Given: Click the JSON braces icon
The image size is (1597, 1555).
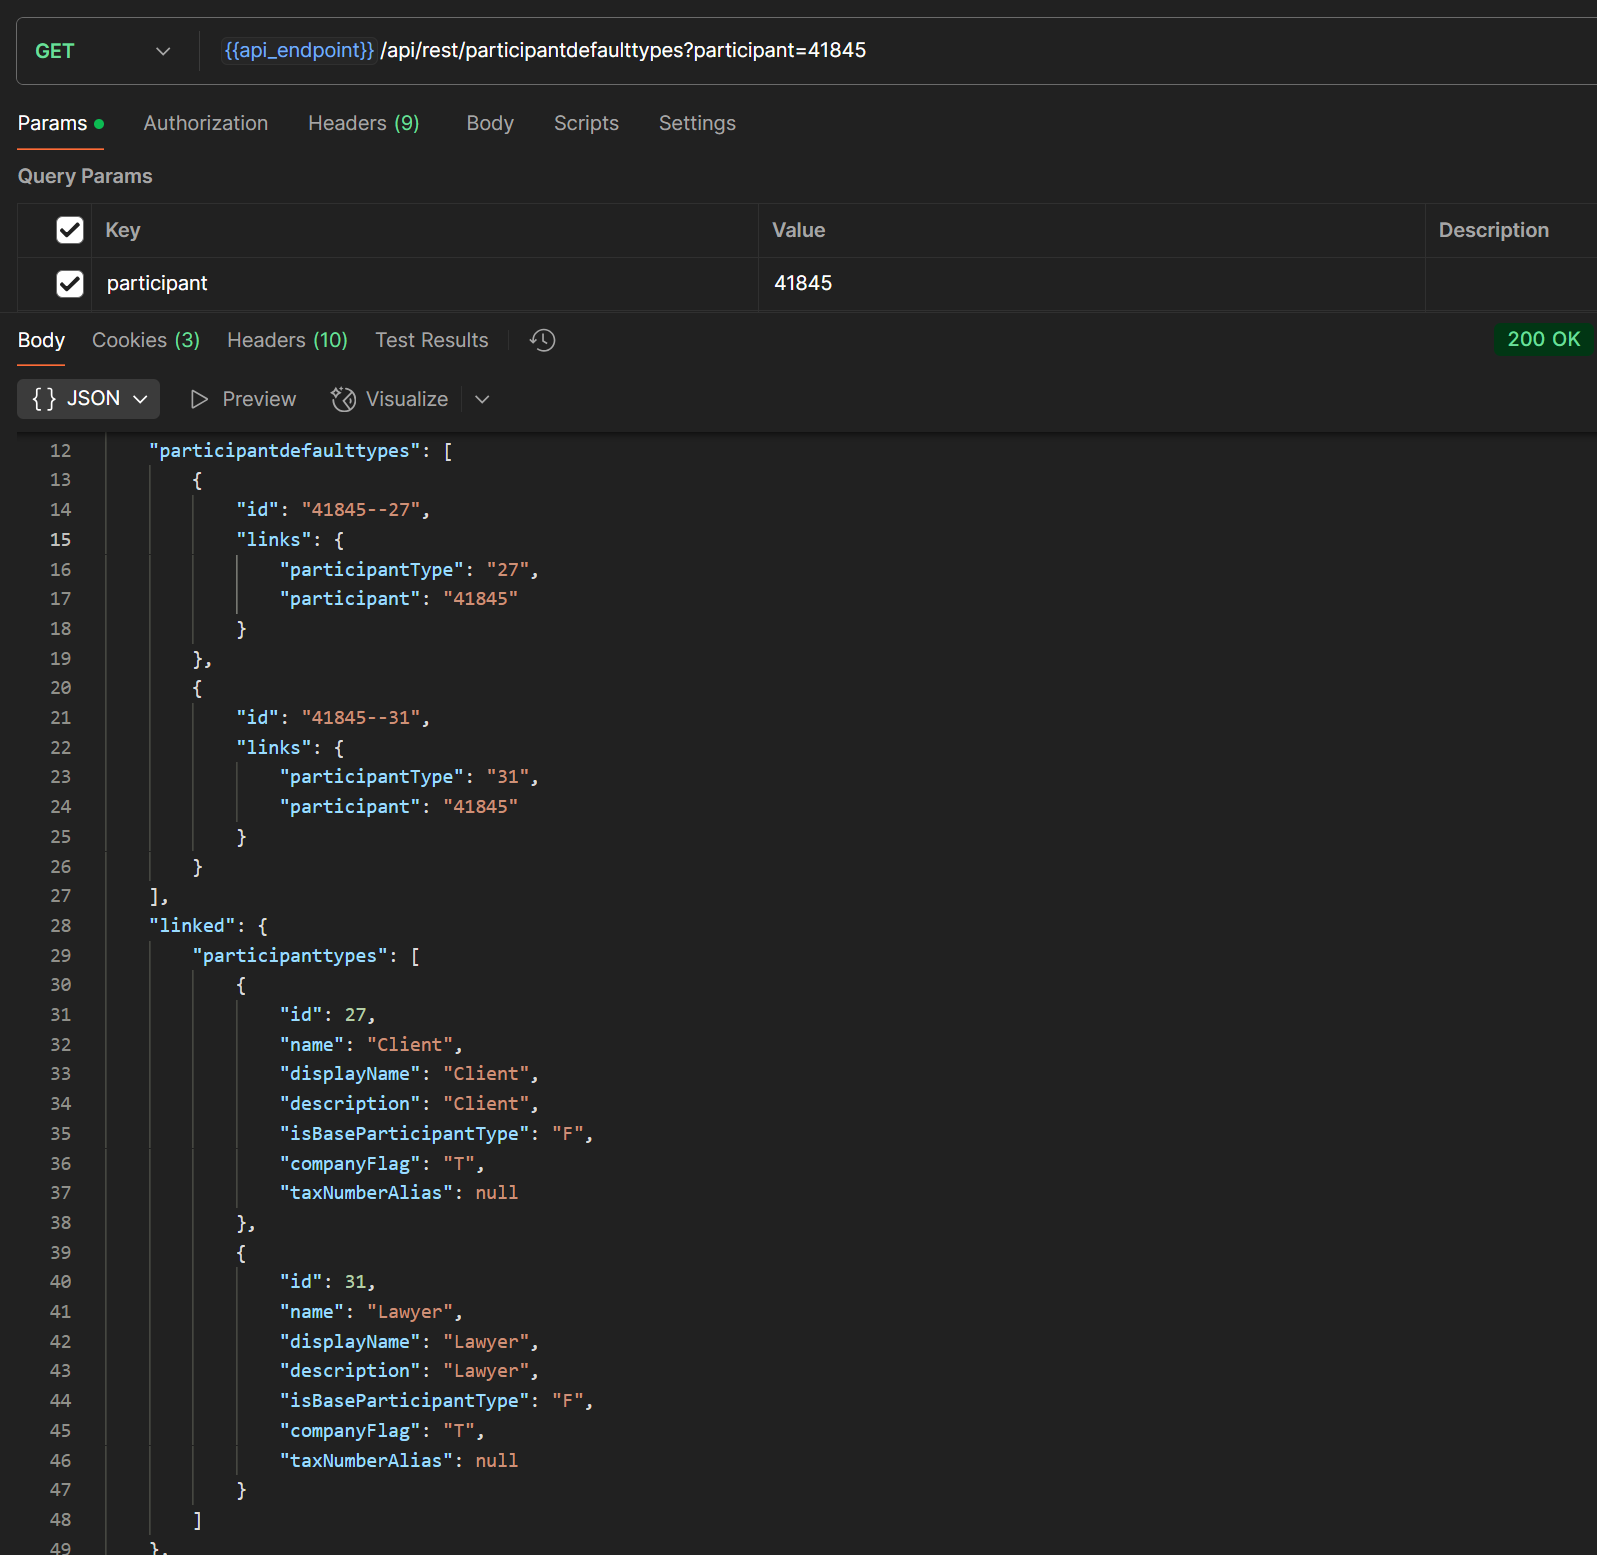Looking at the screenshot, I should 44,399.
